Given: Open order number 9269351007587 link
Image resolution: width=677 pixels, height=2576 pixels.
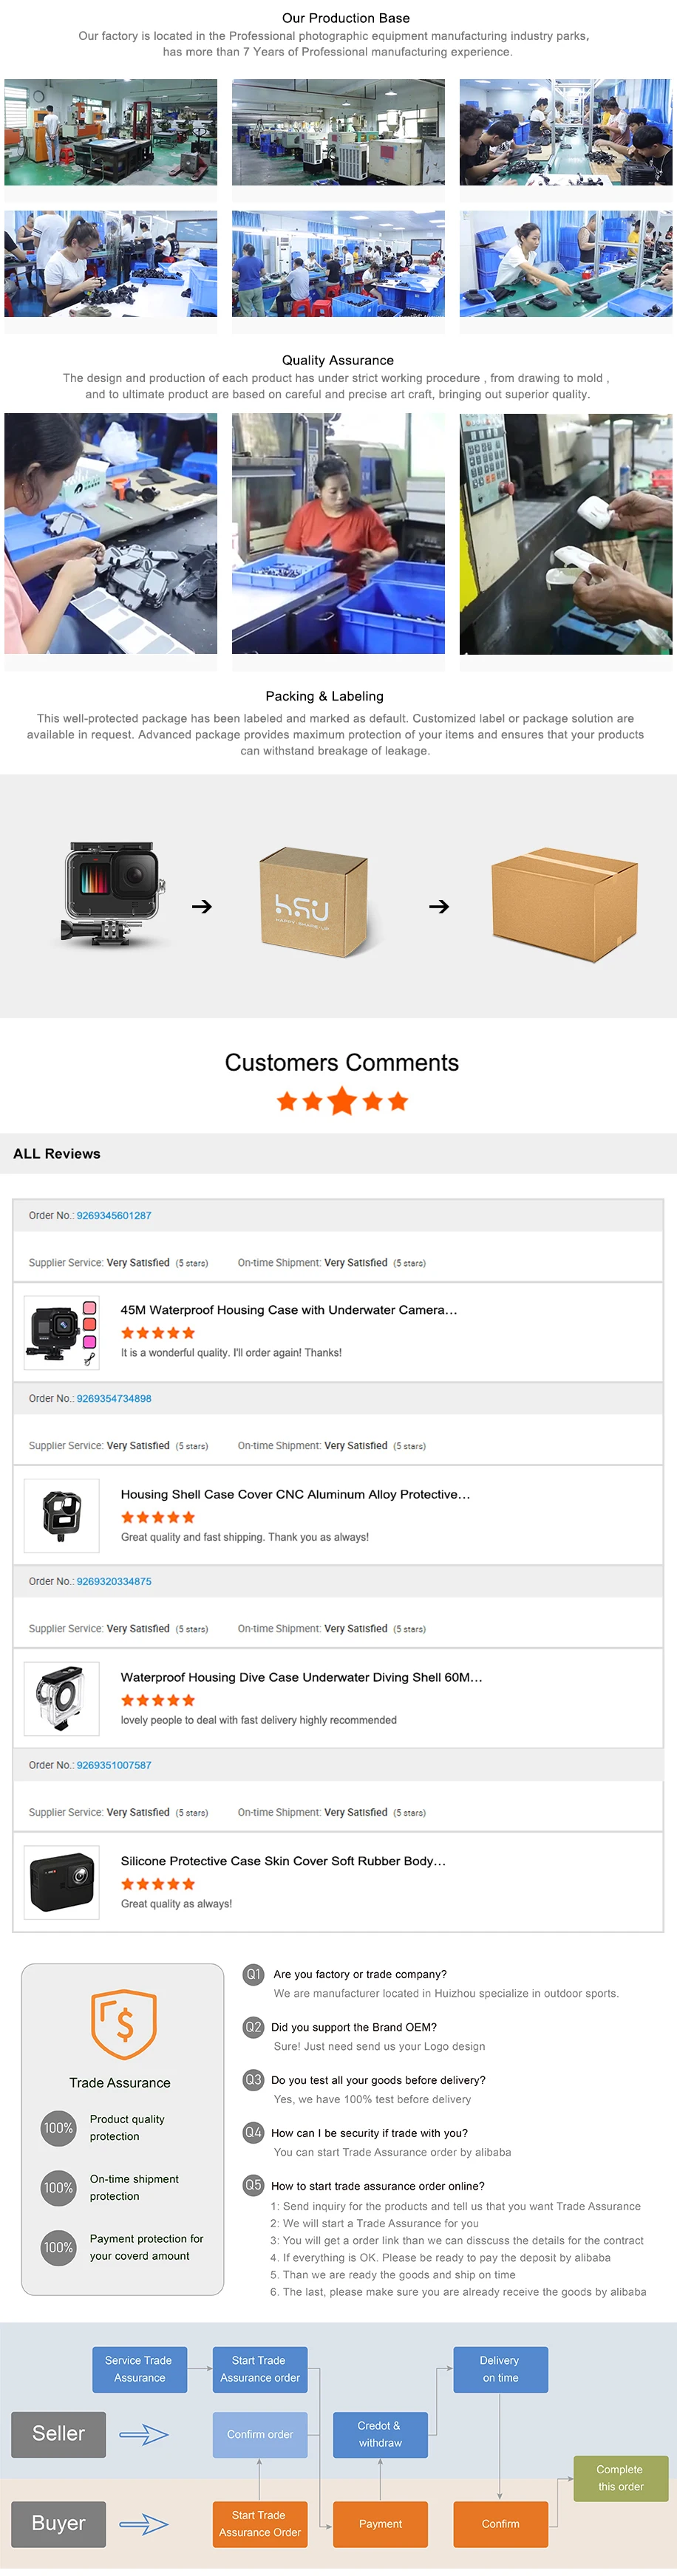Looking at the screenshot, I should click(114, 1765).
